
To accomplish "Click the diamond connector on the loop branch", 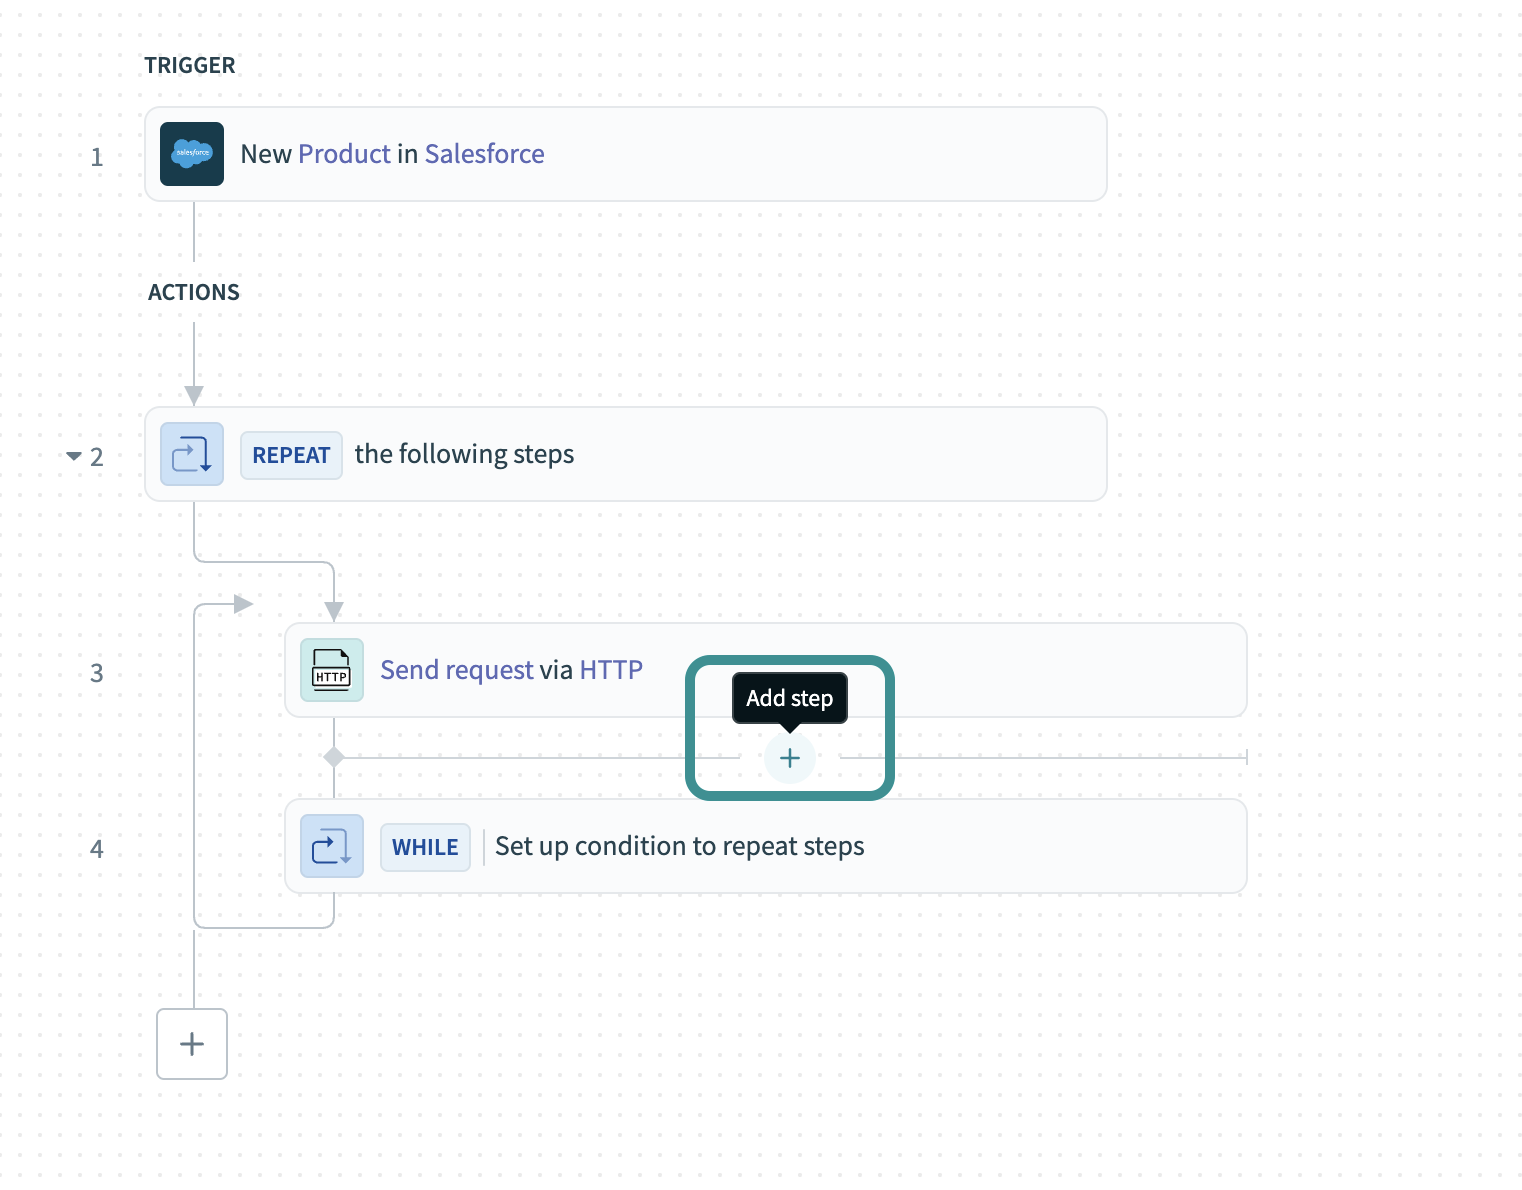I will [x=334, y=757].
